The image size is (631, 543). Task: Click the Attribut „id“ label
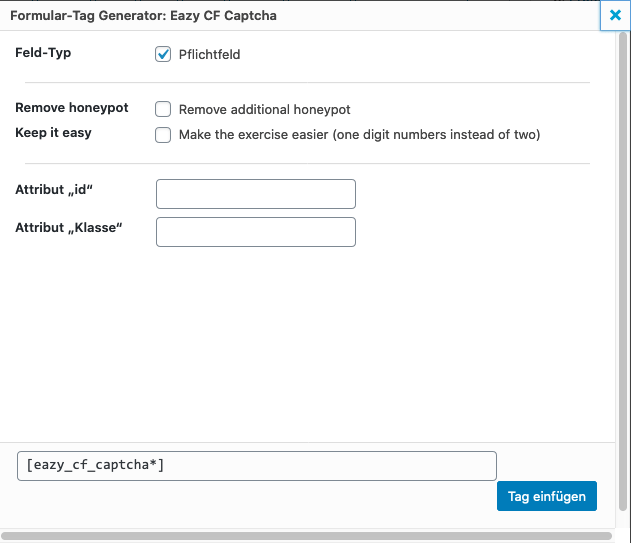(61, 189)
